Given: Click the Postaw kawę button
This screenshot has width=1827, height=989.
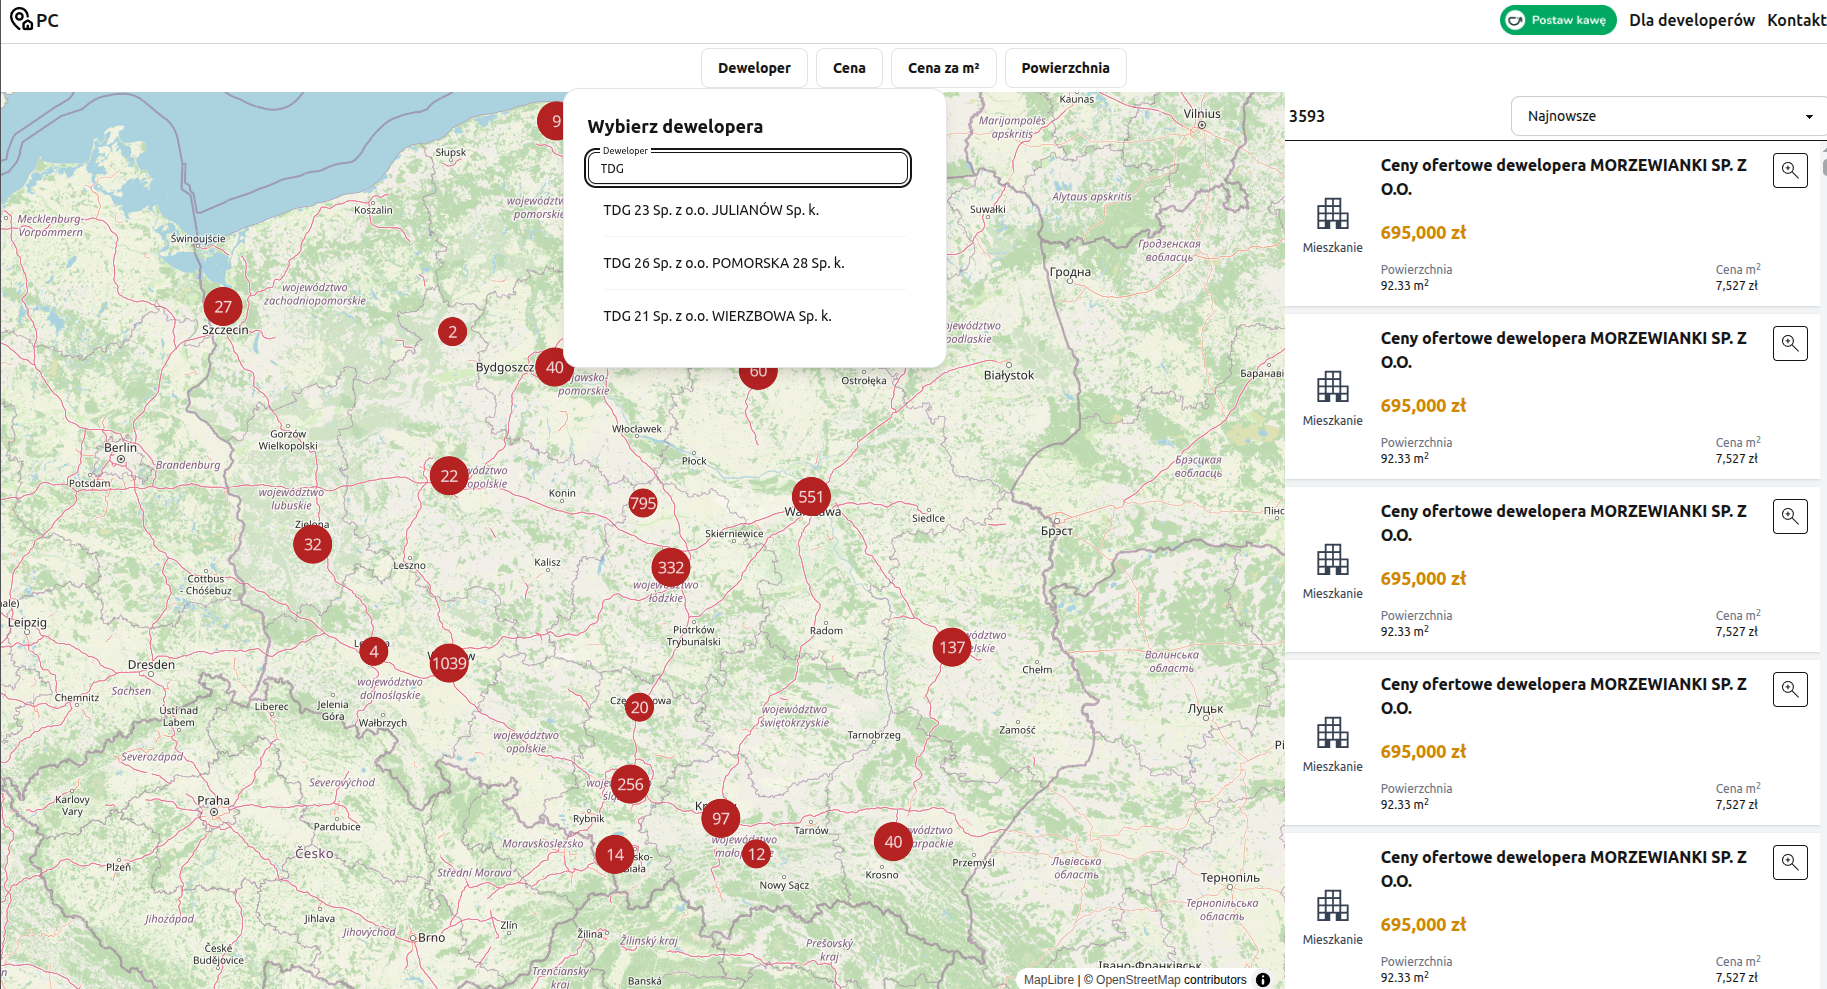Looking at the screenshot, I should (1558, 20).
